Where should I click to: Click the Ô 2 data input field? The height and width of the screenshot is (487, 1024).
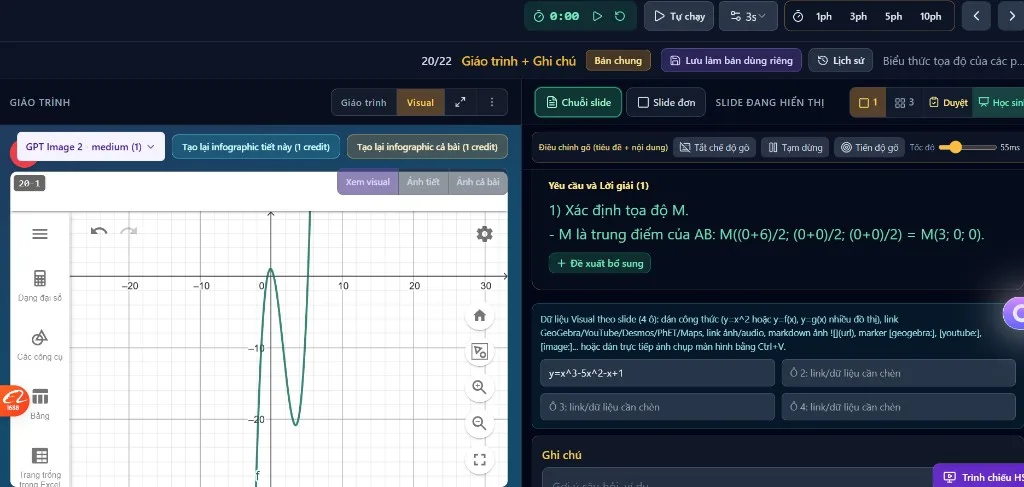[x=899, y=373]
